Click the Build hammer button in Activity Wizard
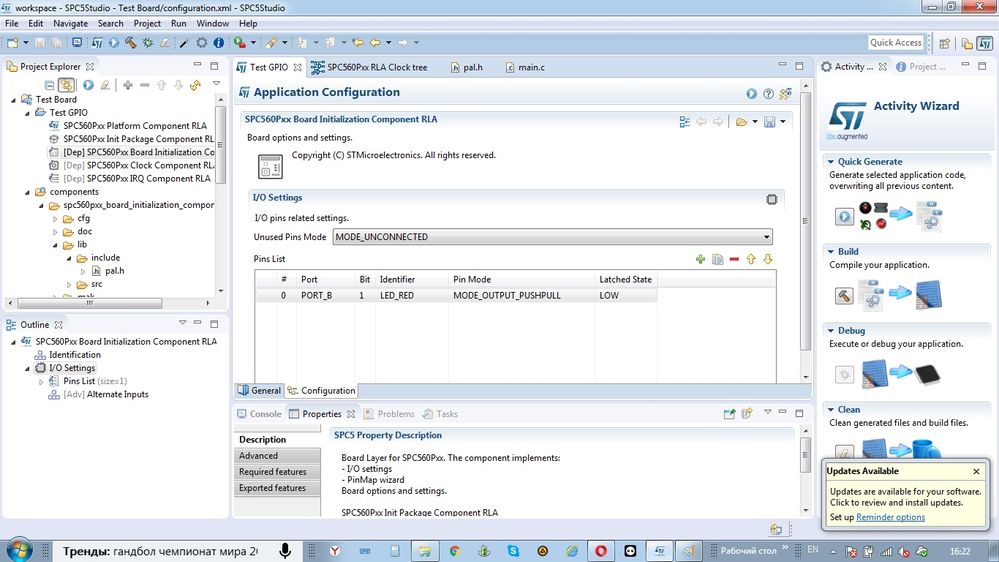The image size is (999, 562). pos(844,296)
